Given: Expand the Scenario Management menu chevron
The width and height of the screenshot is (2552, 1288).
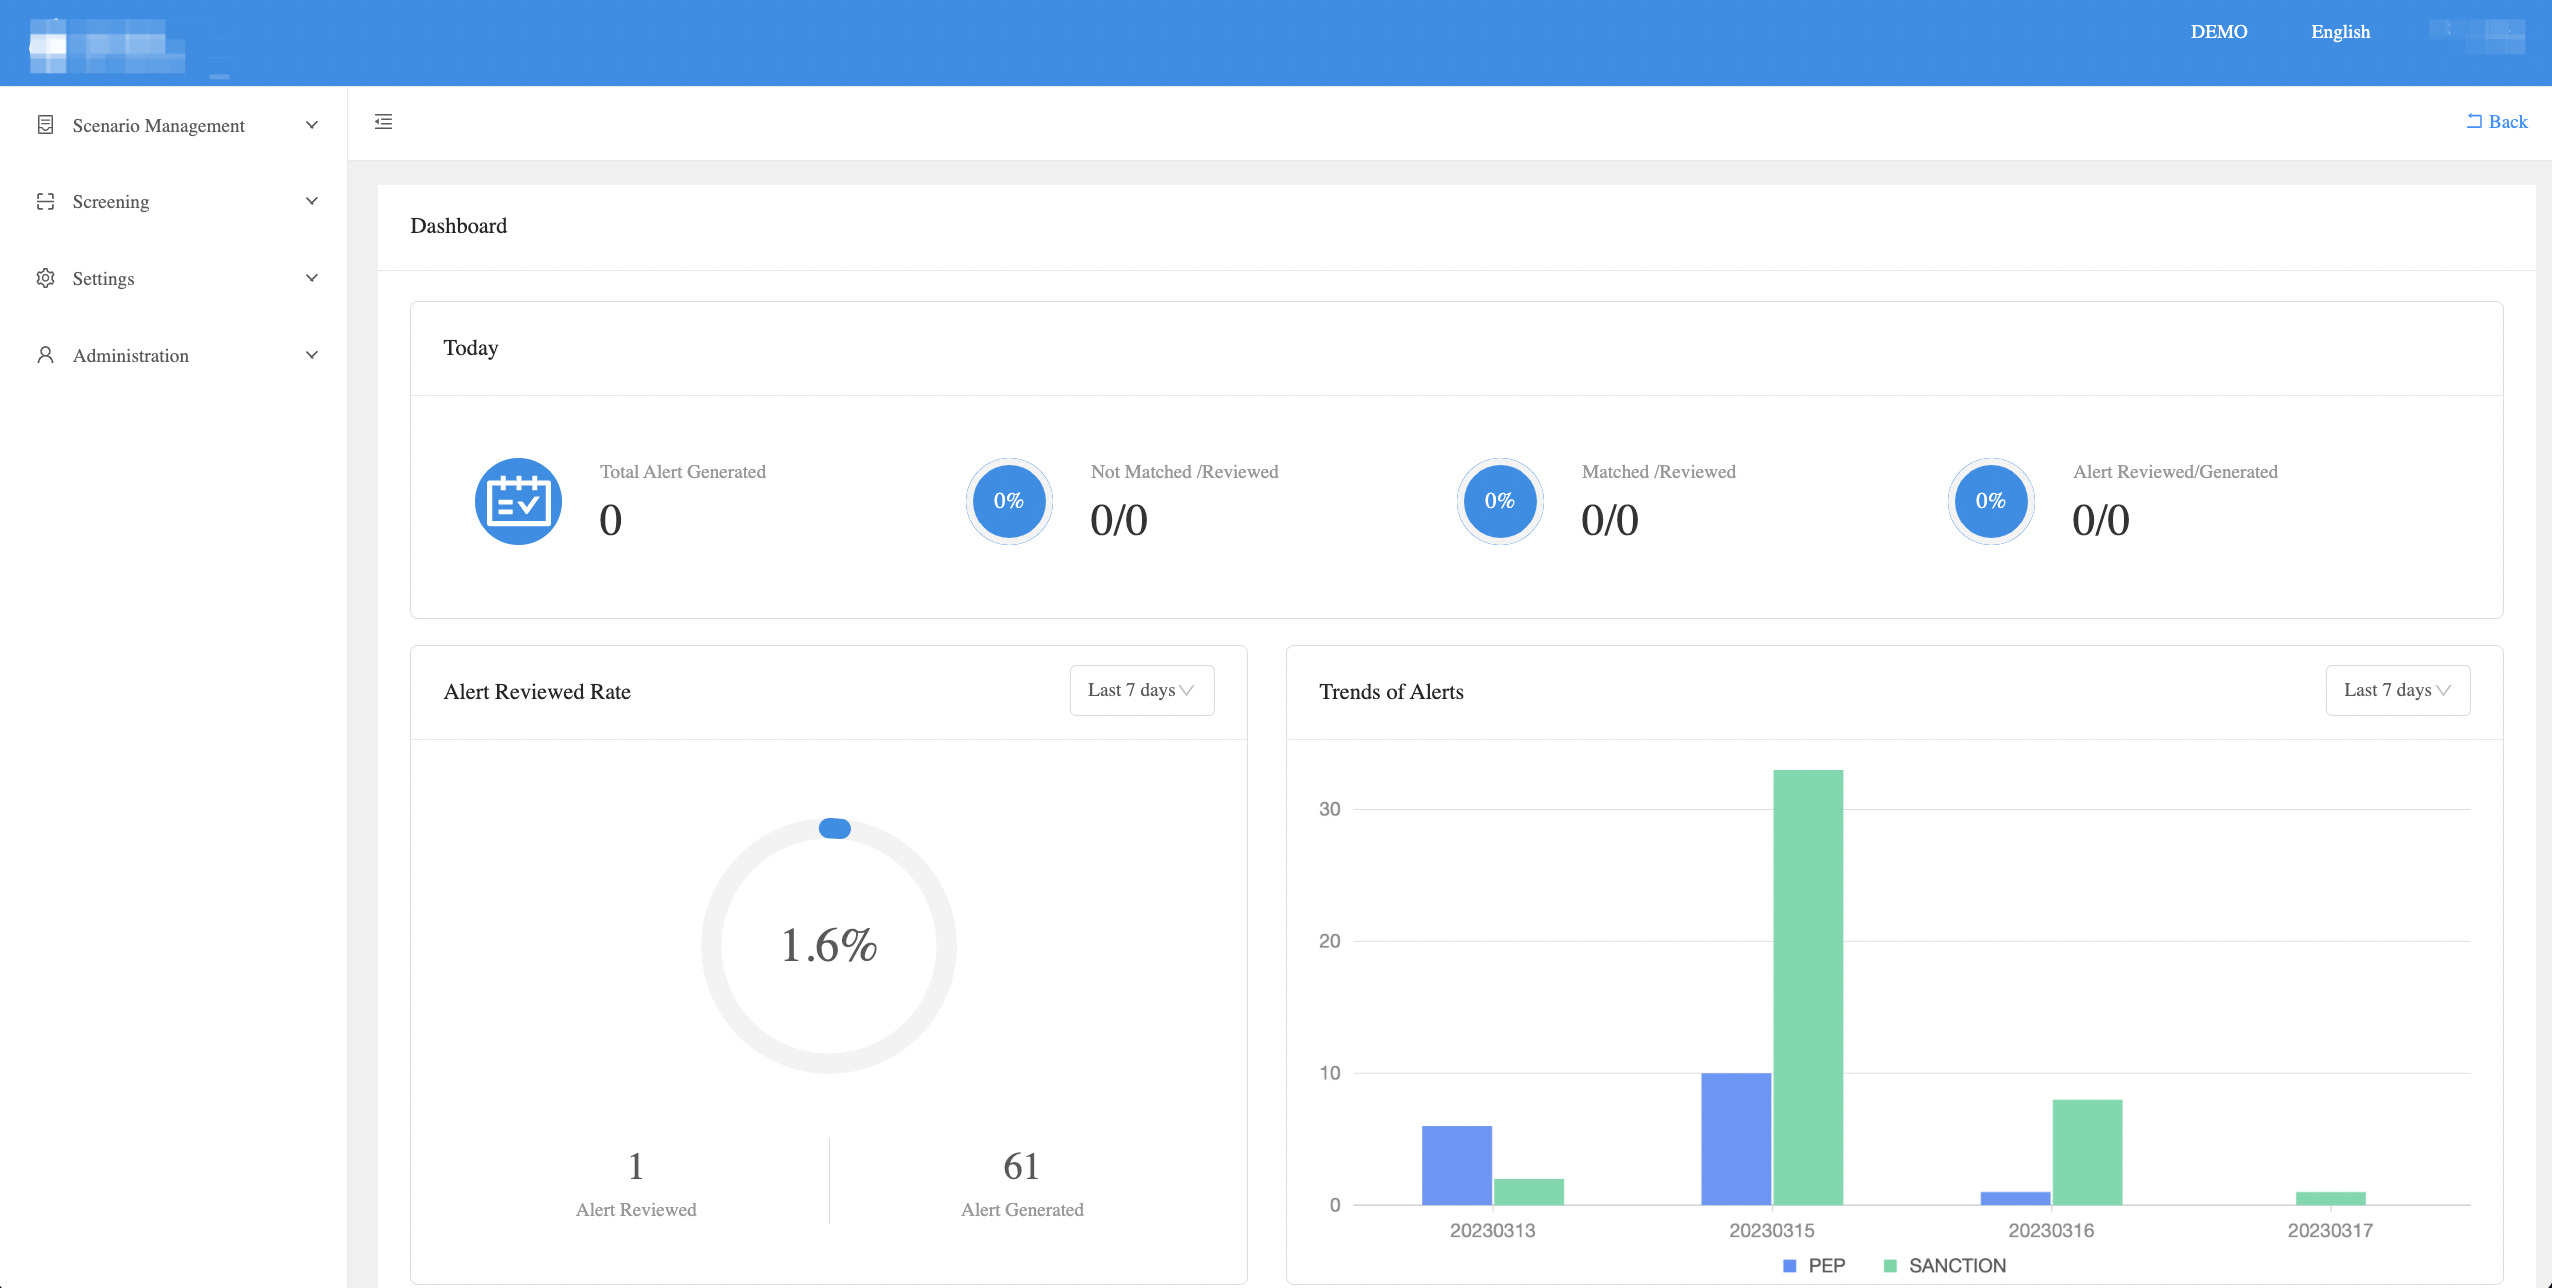Looking at the screenshot, I should (x=312, y=124).
